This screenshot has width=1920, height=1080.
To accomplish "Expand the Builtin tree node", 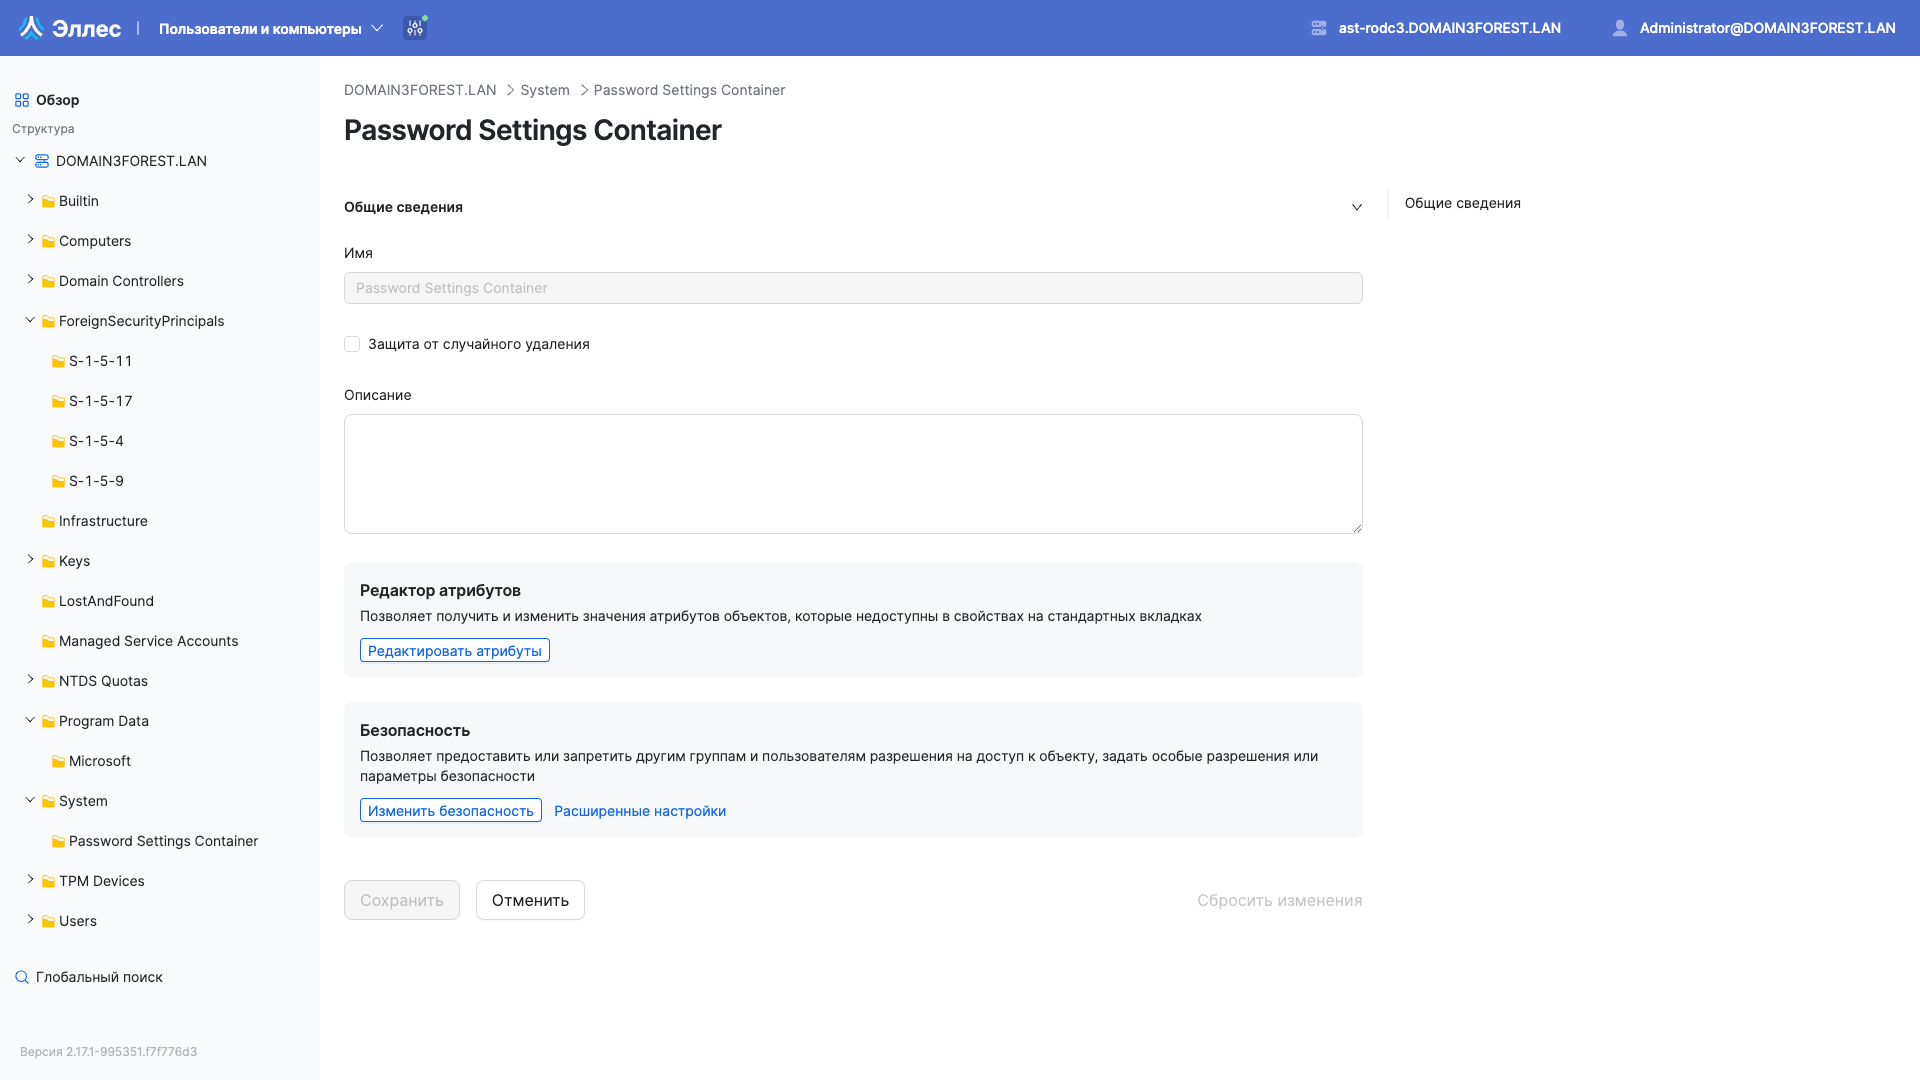I will coord(30,200).
